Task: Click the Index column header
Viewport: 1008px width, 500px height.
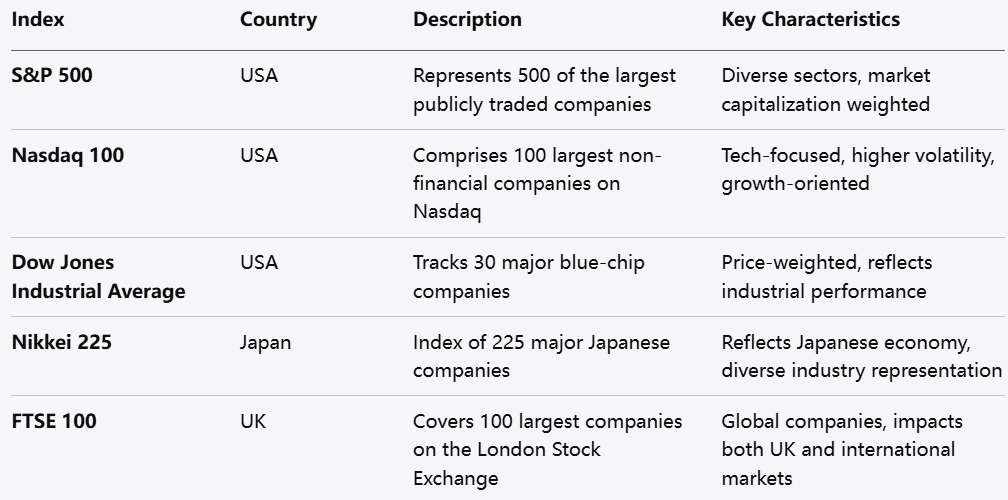Action: tap(38, 20)
